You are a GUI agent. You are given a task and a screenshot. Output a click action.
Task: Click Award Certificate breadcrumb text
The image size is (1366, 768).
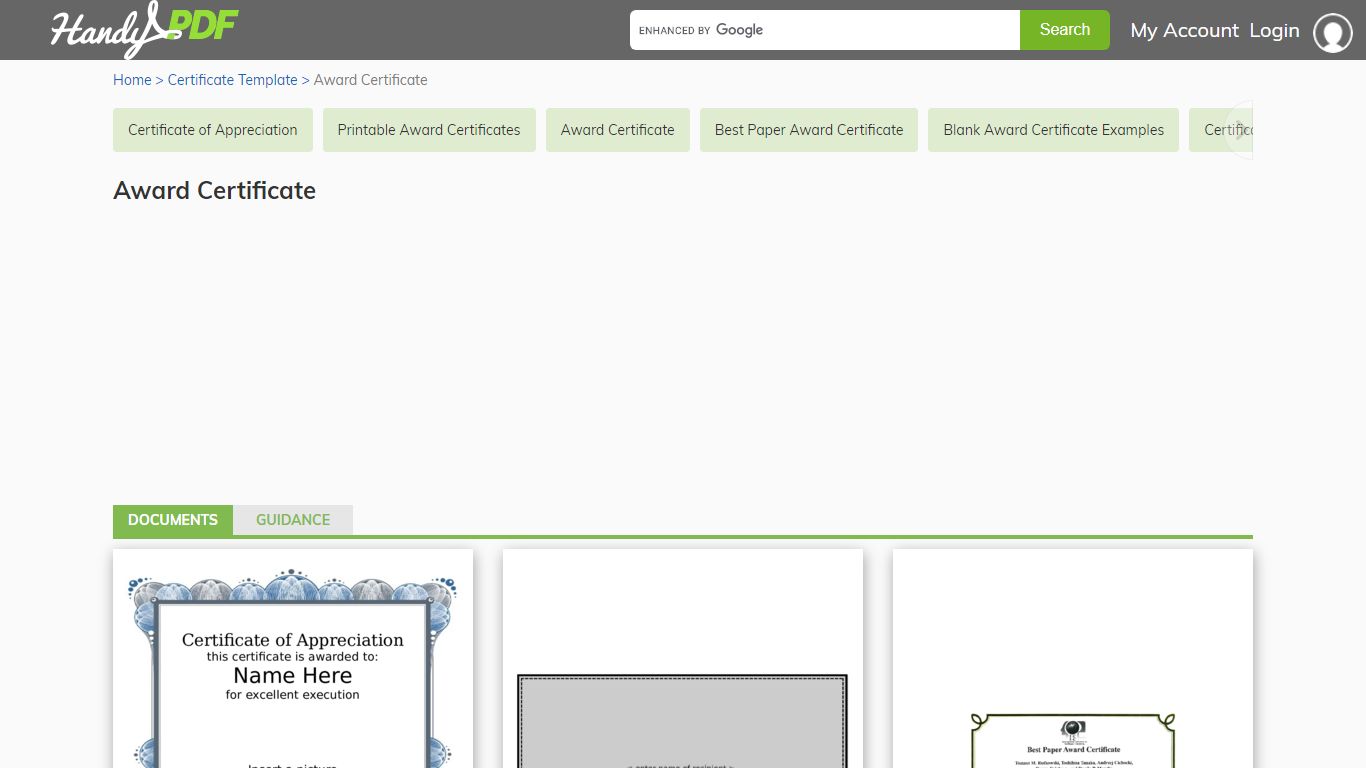click(371, 80)
